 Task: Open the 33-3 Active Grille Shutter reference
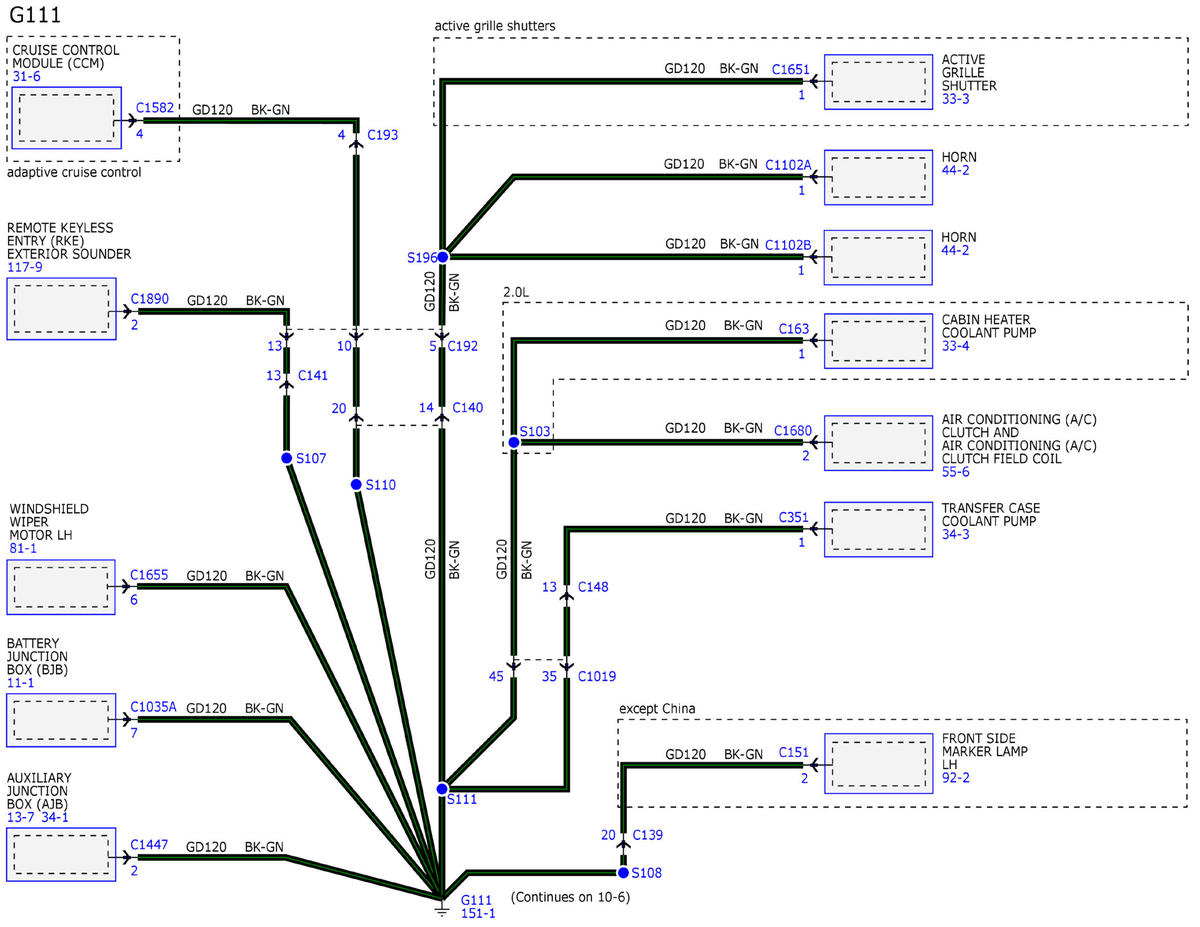[x=956, y=99]
